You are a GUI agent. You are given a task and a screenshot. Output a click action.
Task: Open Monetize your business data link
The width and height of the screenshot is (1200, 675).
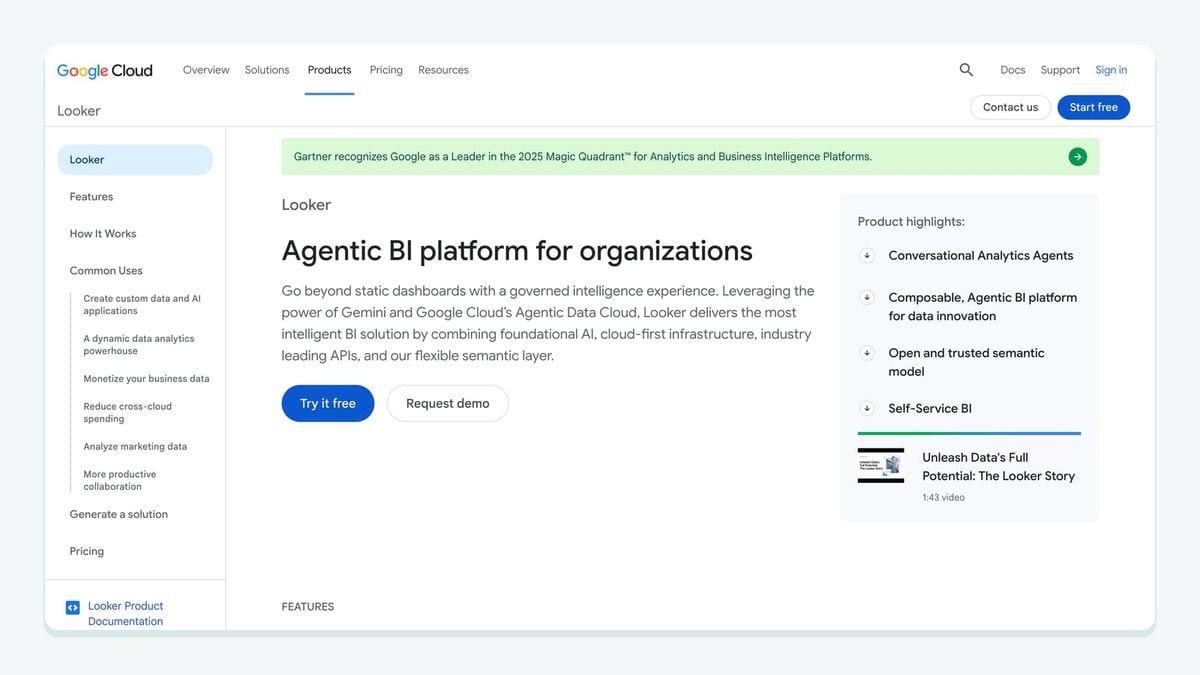coord(146,379)
